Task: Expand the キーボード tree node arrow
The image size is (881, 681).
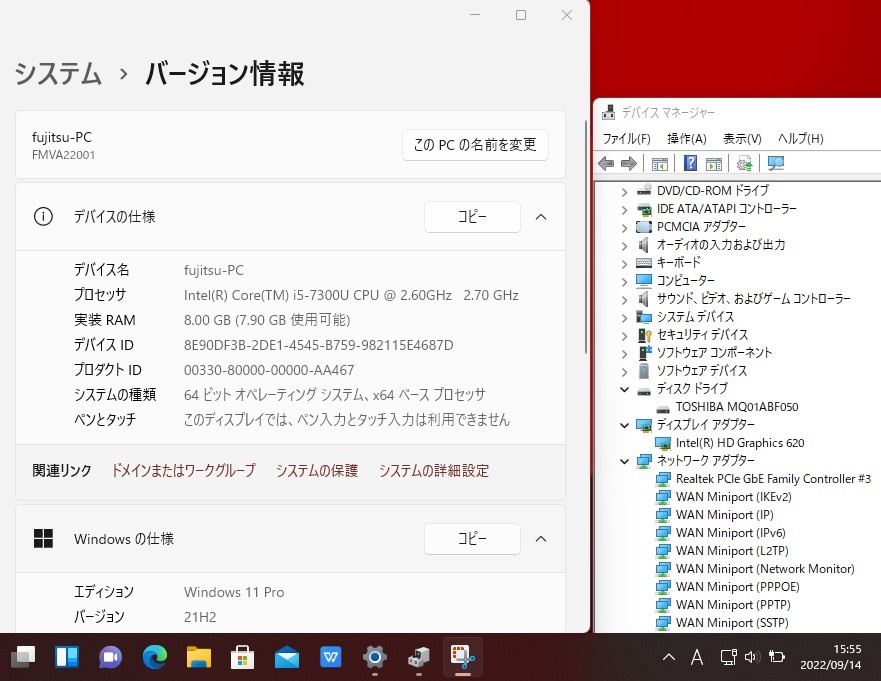Action: click(624, 264)
